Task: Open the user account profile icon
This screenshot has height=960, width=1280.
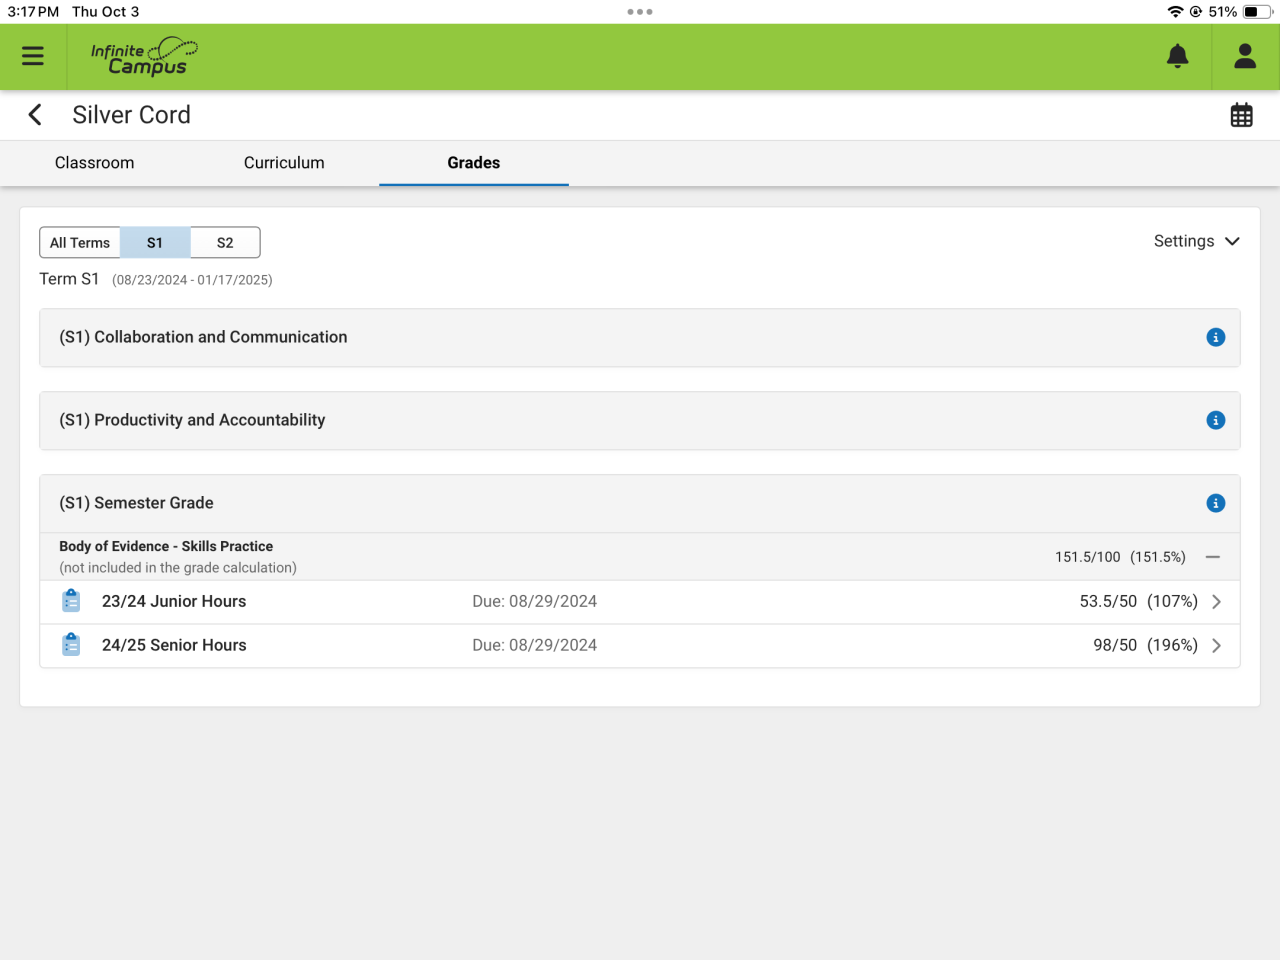Action: tap(1245, 56)
